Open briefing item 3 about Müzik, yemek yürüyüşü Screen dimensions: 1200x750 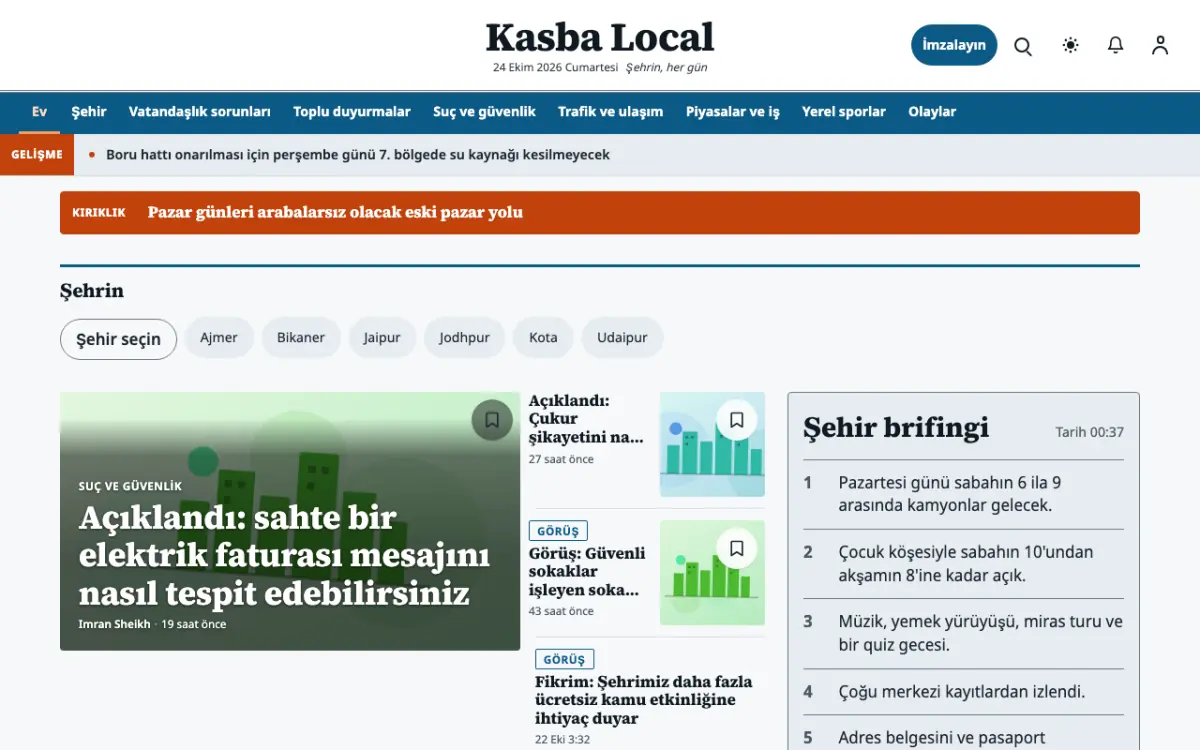964,634
